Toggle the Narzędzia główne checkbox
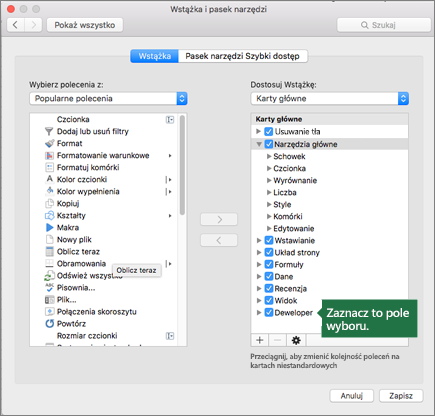435x416 pixels. (x=269, y=144)
